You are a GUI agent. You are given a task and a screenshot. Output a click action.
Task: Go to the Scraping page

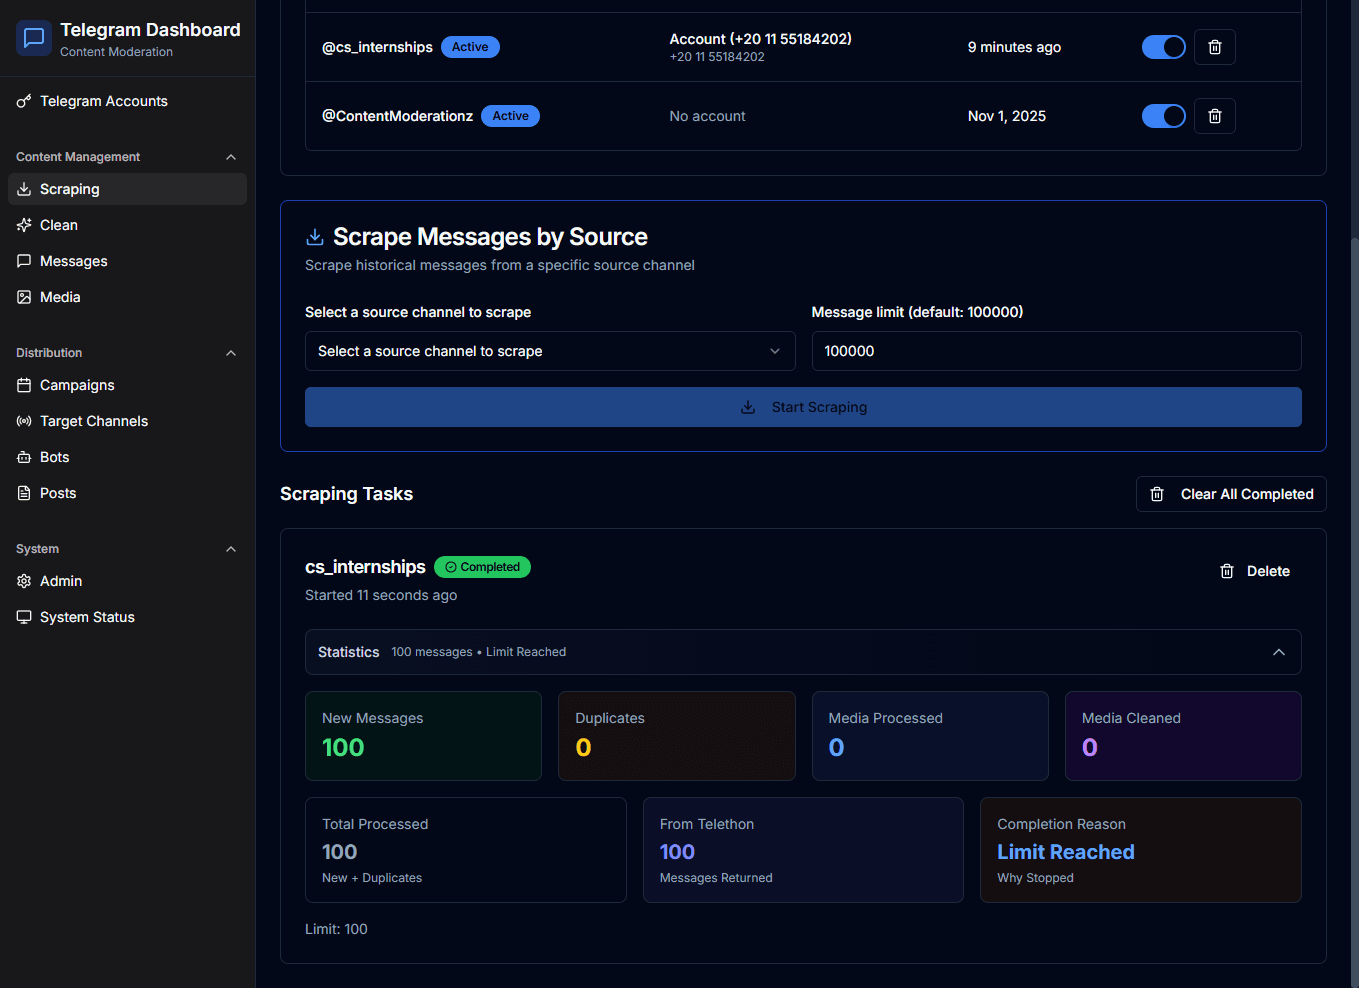click(x=127, y=189)
